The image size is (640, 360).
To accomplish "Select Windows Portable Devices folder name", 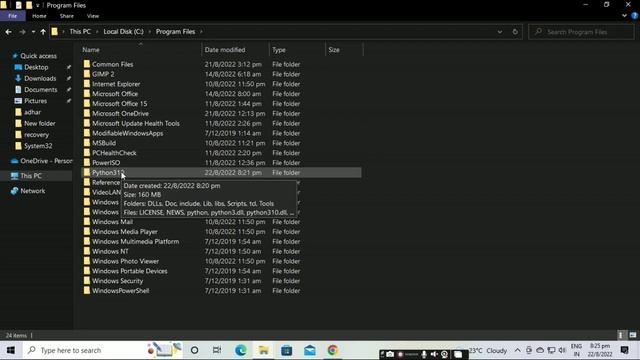I will coord(130,271).
